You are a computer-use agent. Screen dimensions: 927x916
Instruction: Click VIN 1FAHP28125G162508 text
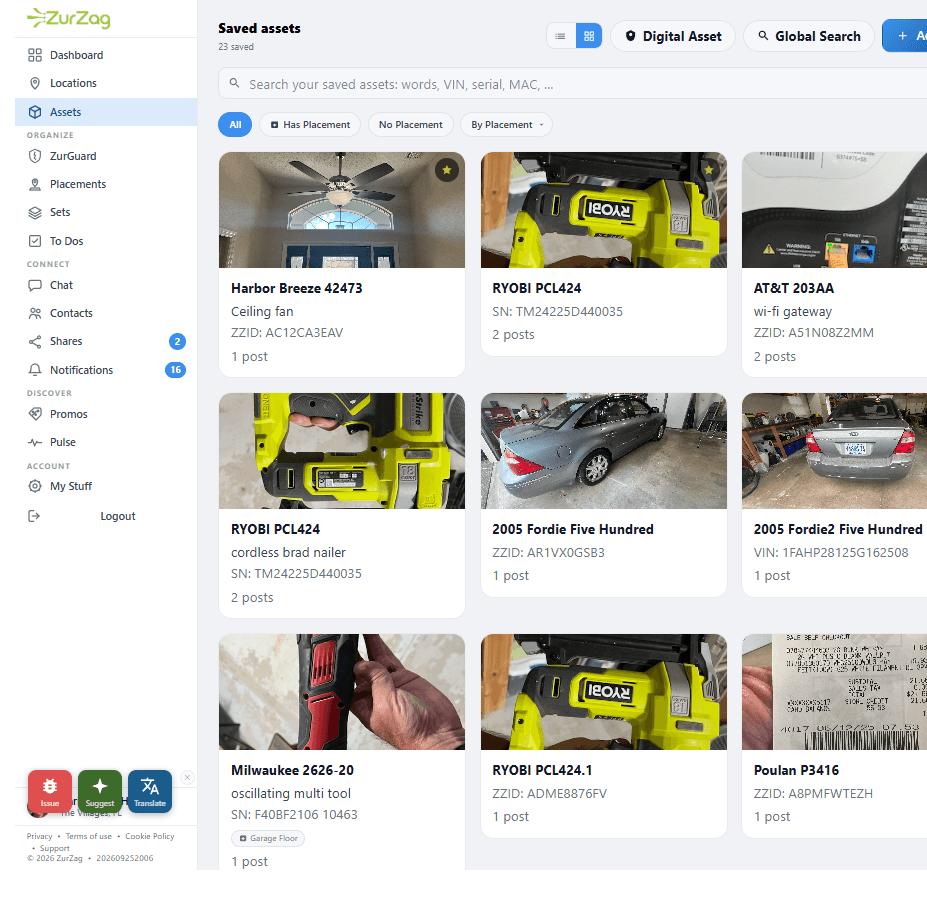point(831,552)
